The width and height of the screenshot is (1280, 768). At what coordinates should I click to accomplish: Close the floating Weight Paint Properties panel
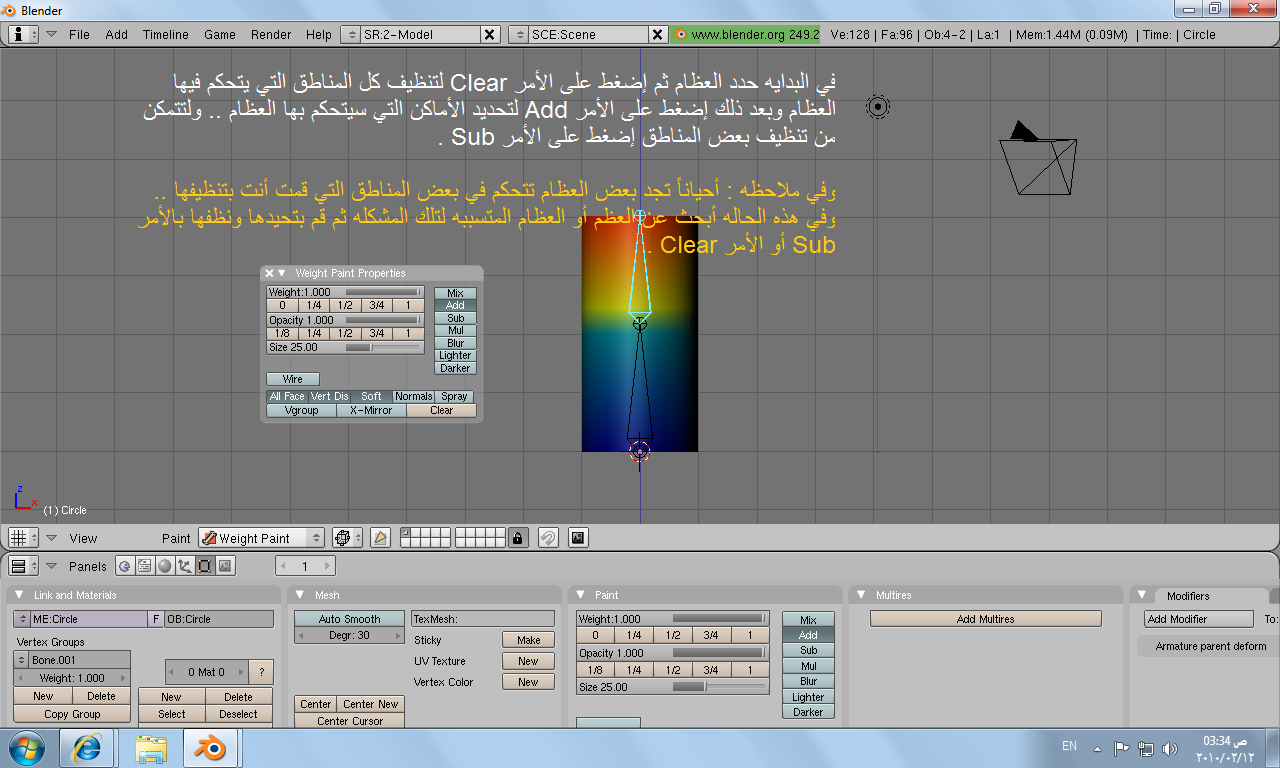[x=269, y=273]
